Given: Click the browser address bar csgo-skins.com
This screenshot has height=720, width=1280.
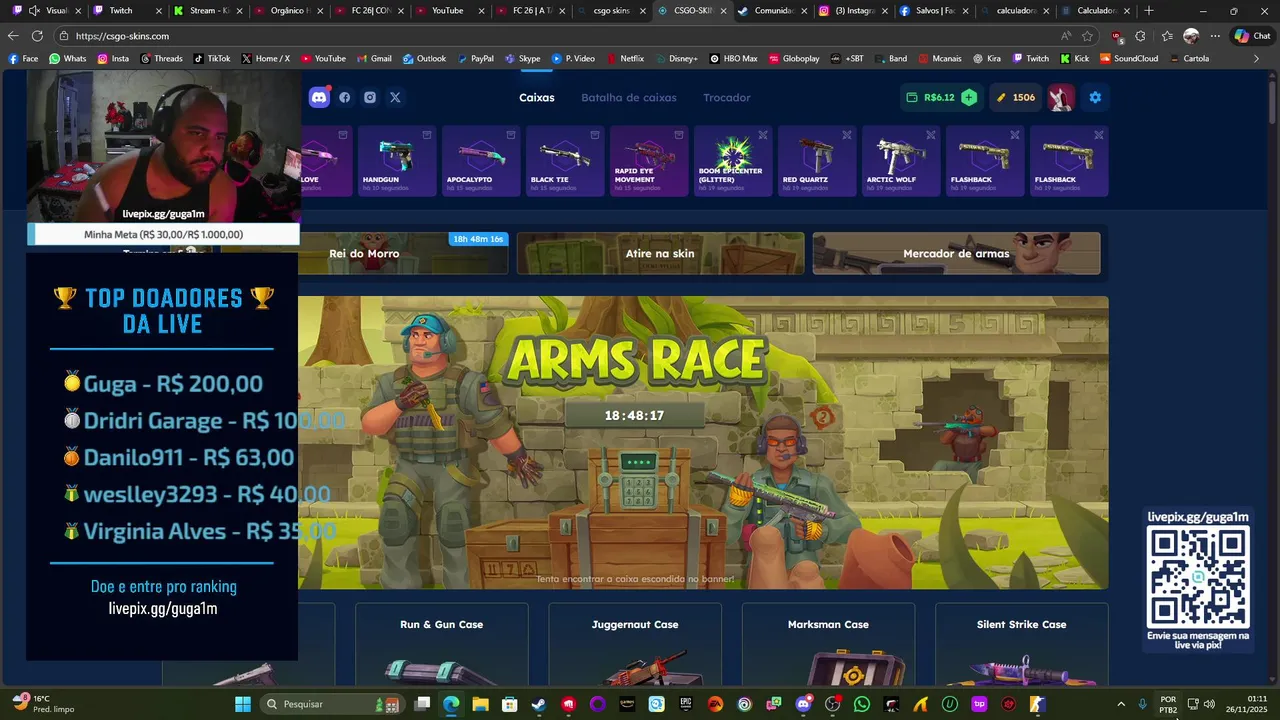Looking at the screenshot, I should (560, 36).
